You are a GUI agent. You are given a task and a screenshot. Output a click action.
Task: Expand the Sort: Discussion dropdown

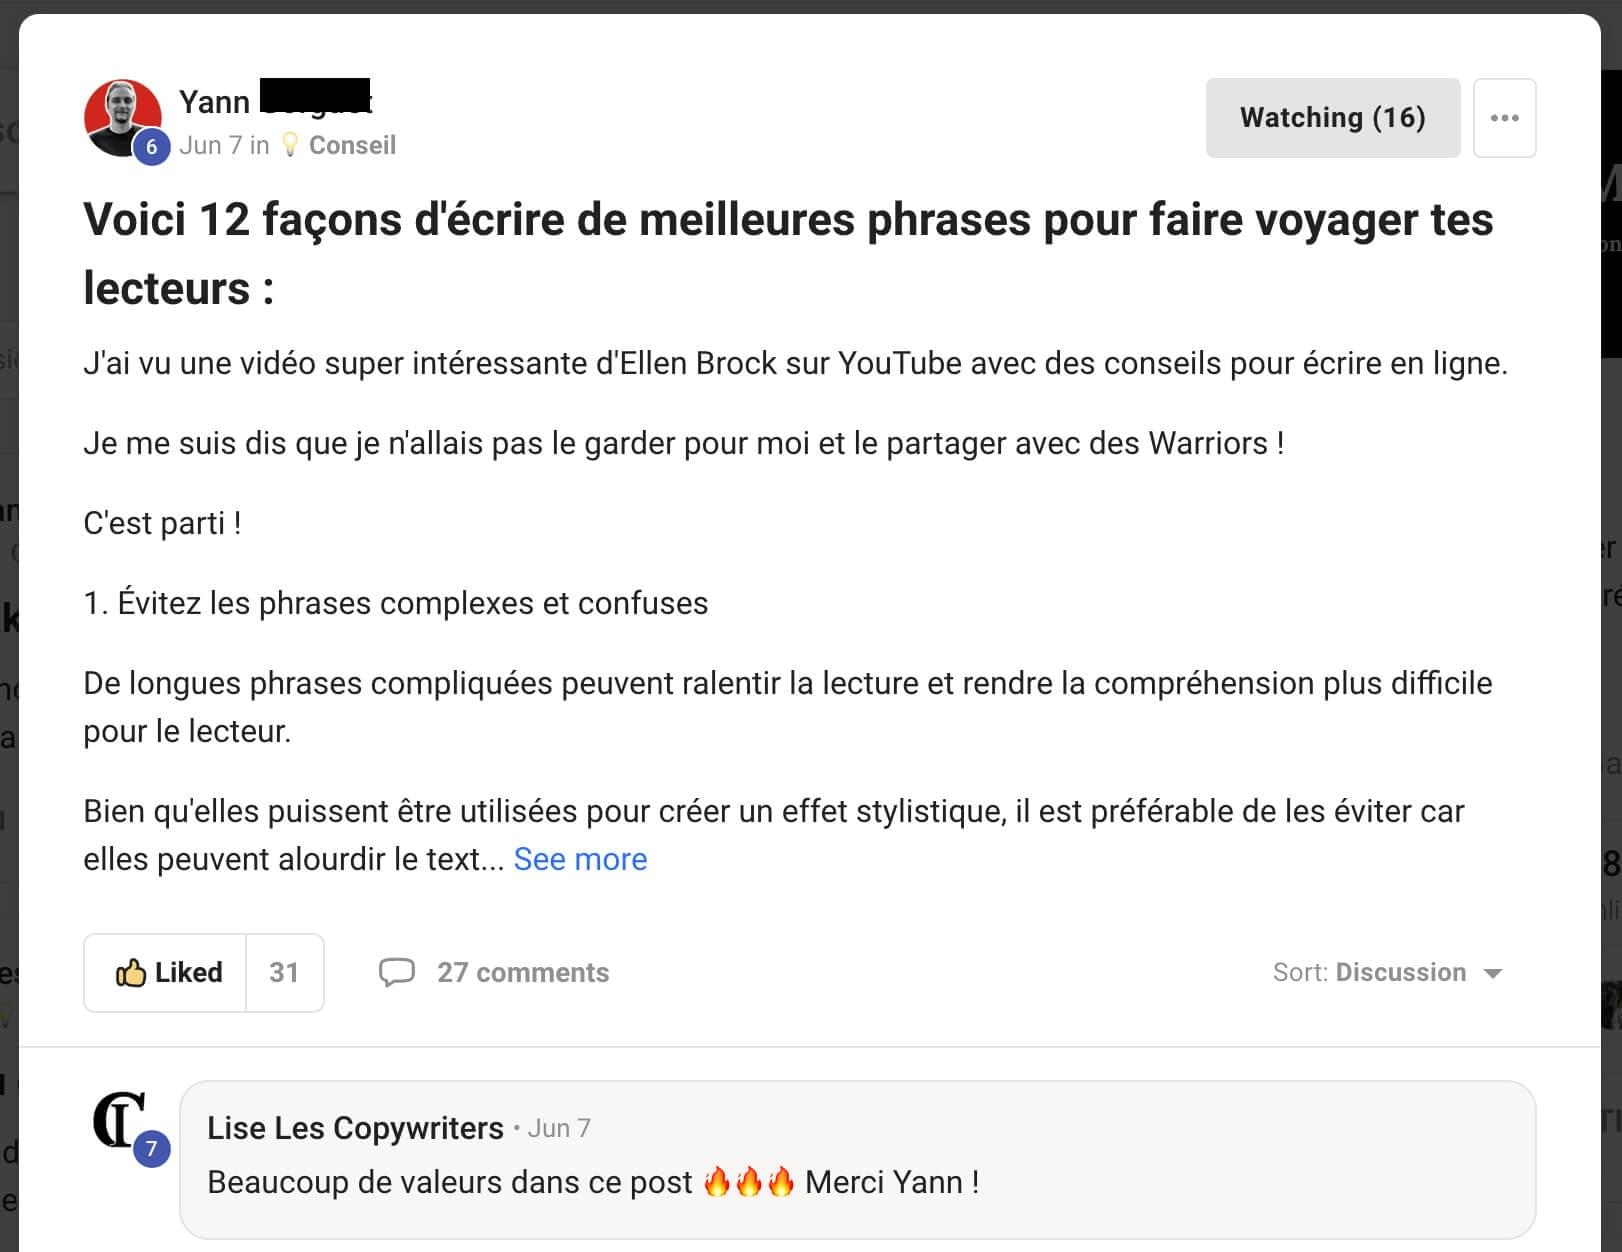1387,972
